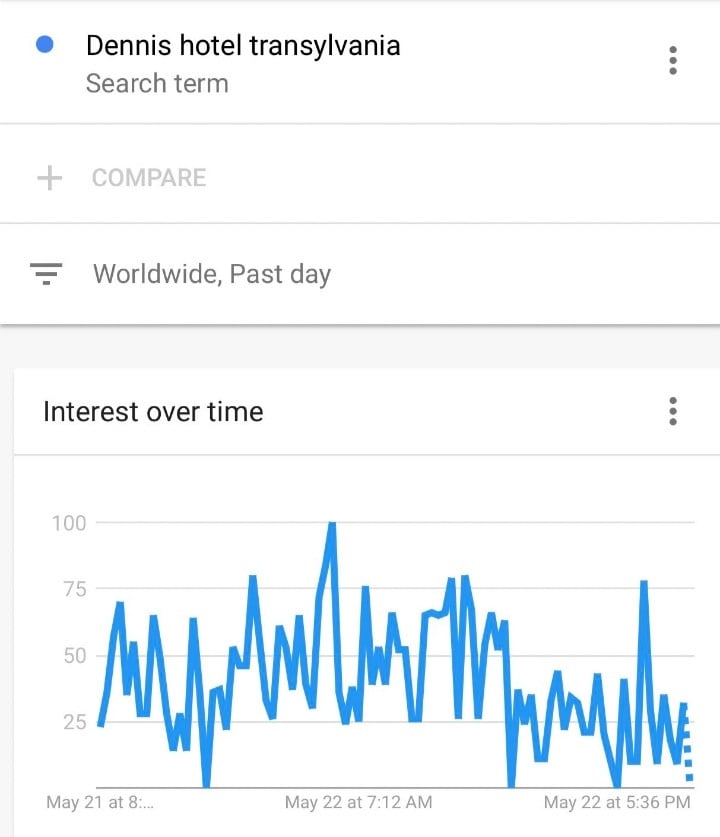Click the 75 gridline value label
This screenshot has width=720, height=837.
[x=74, y=589]
